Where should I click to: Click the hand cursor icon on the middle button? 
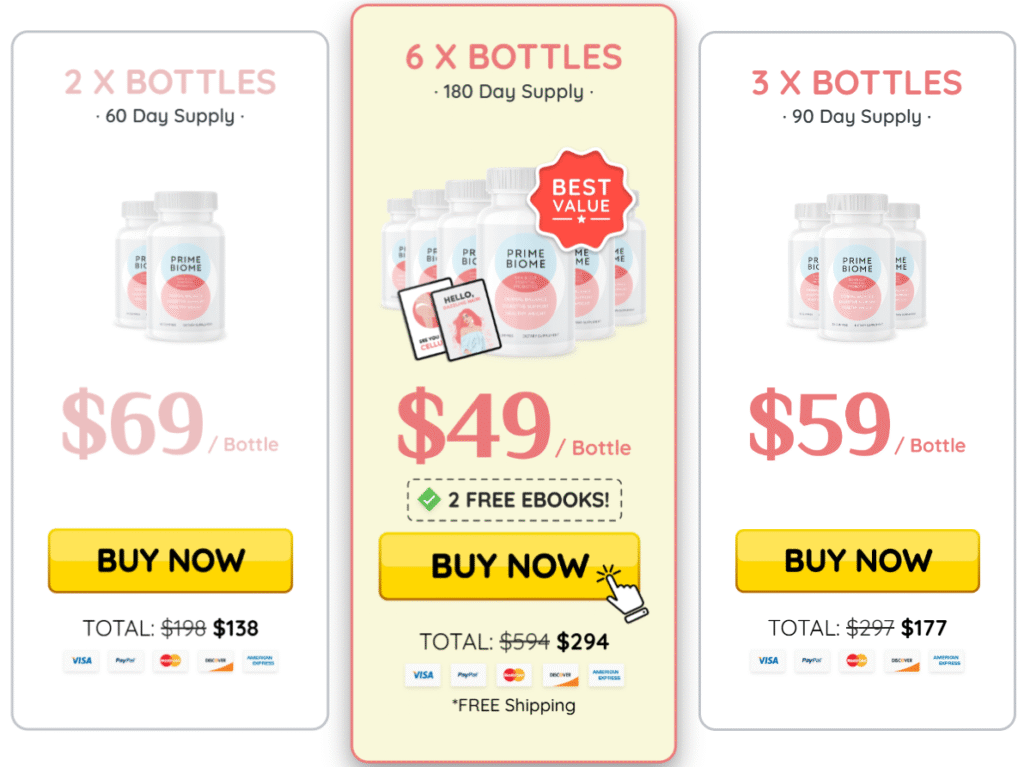(623, 593)
